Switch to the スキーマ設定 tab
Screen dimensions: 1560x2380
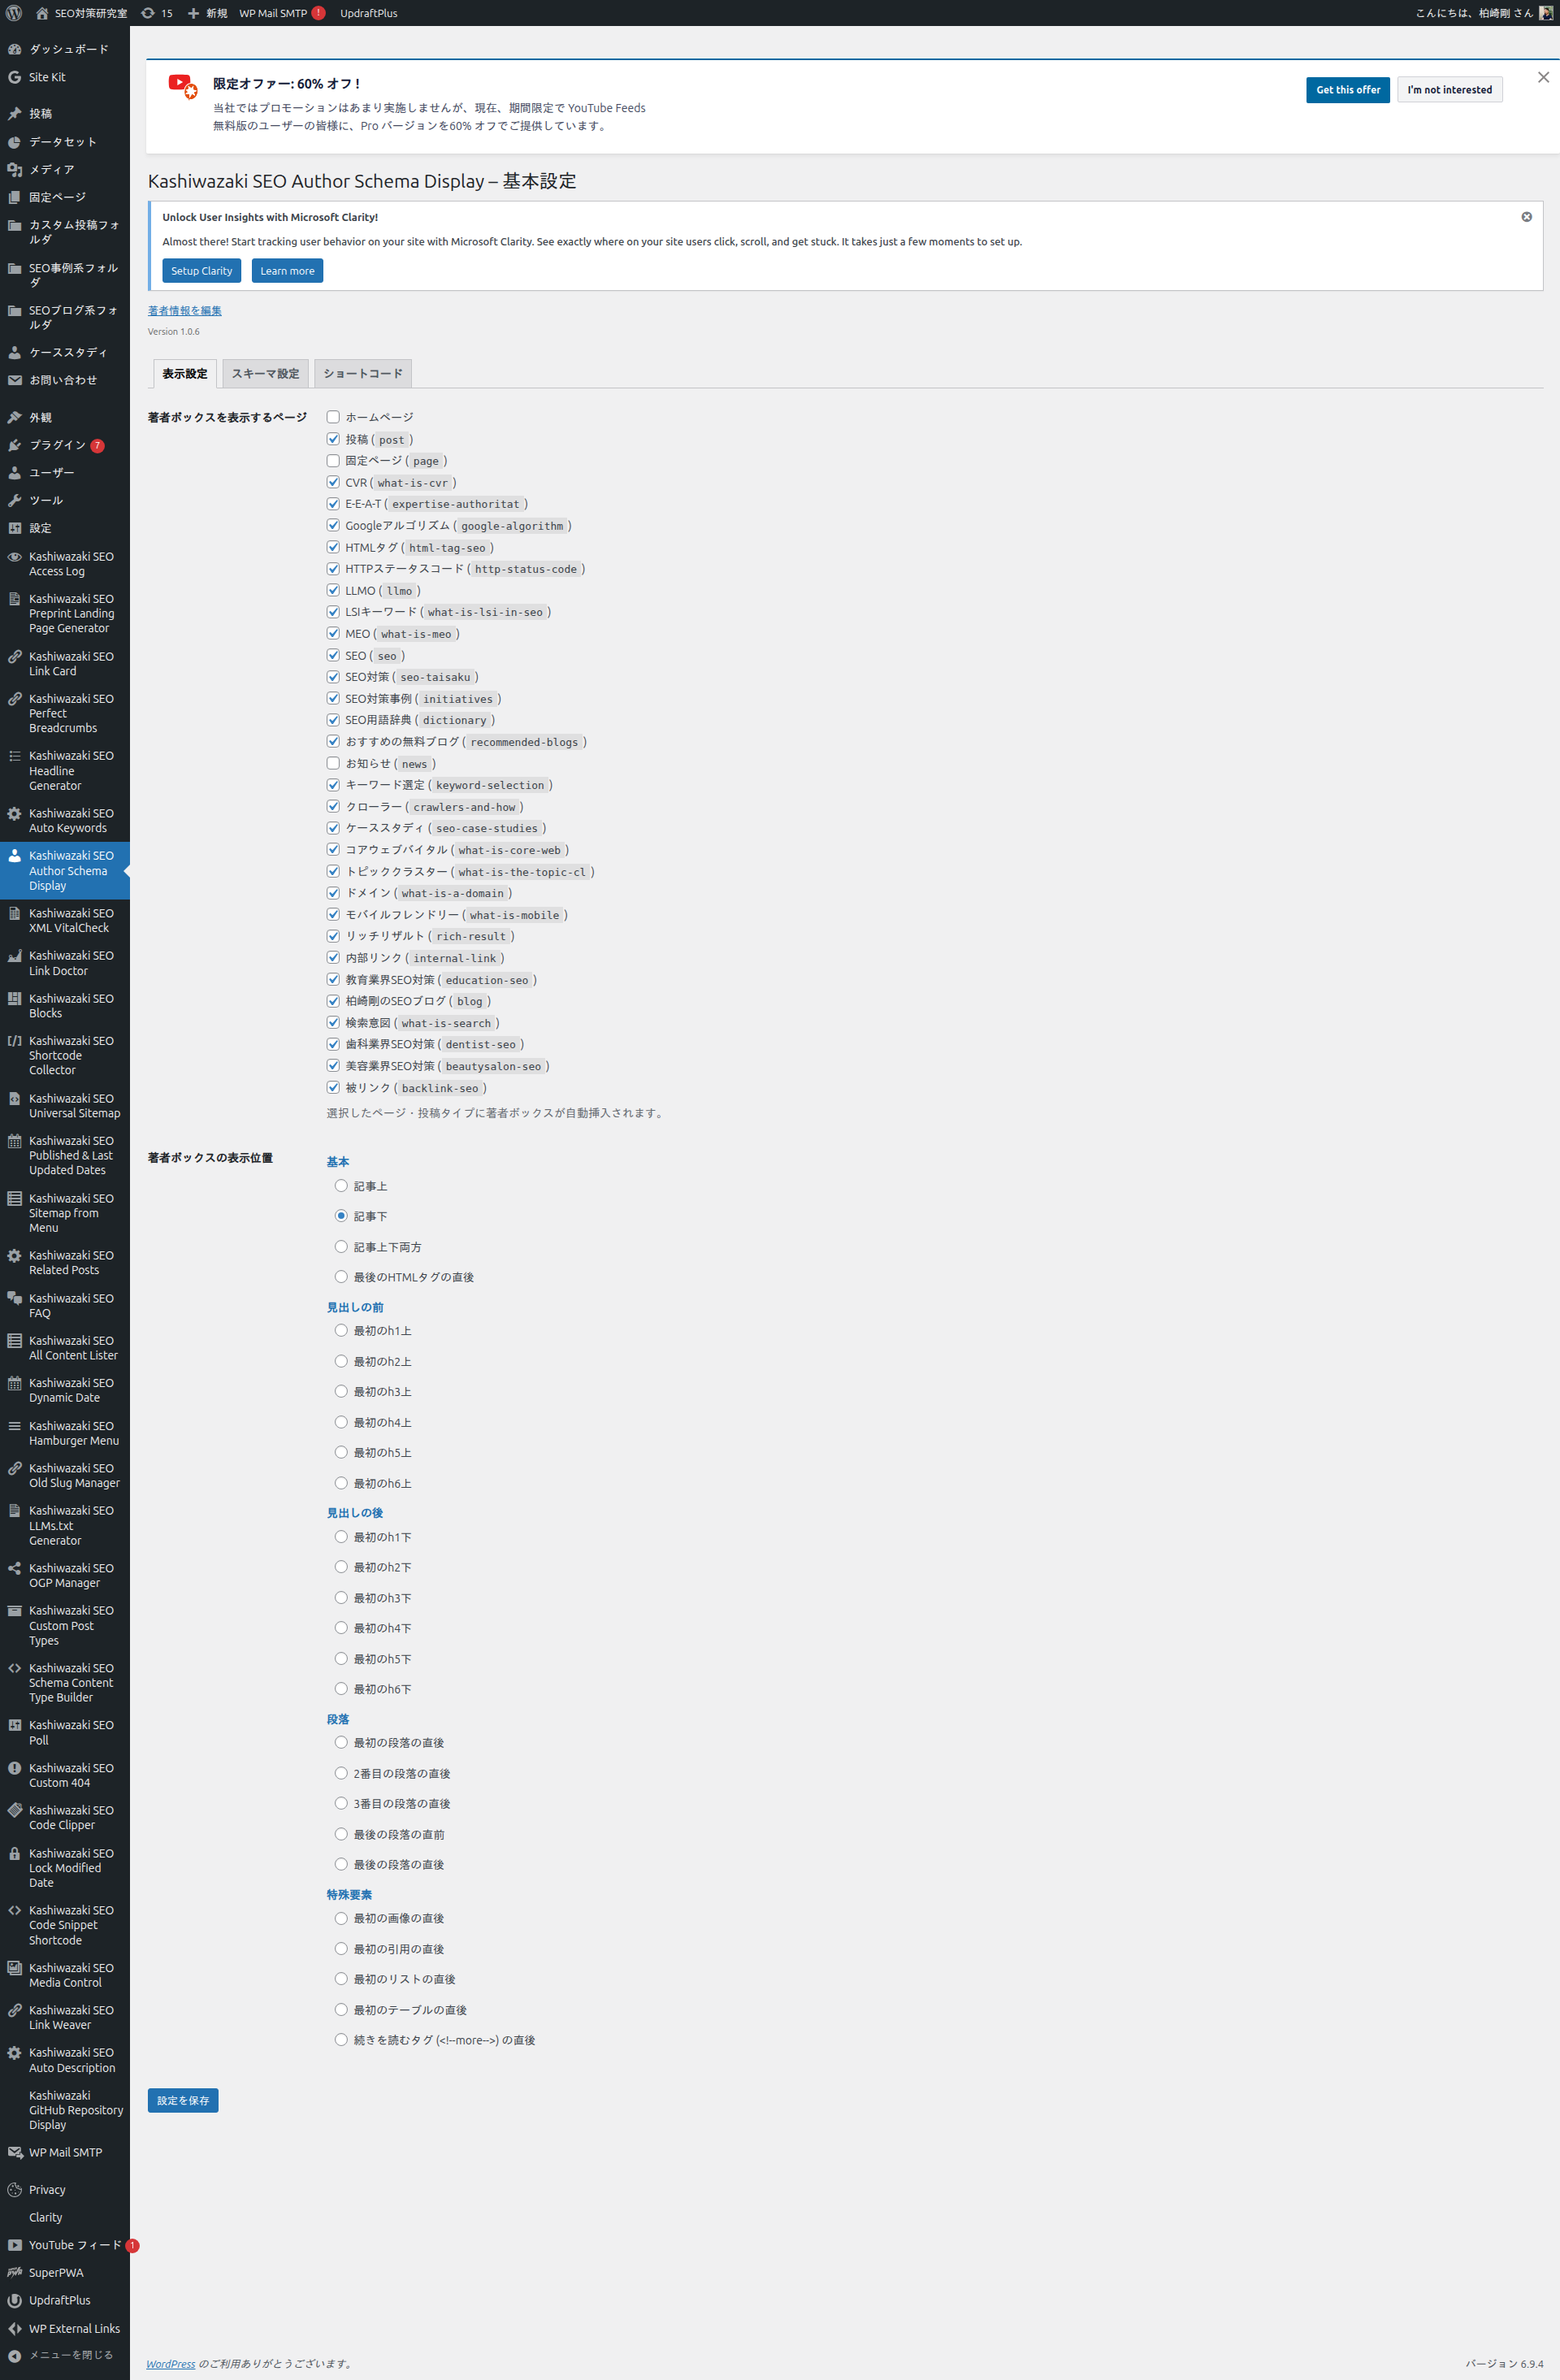click(x=265, y=374)
